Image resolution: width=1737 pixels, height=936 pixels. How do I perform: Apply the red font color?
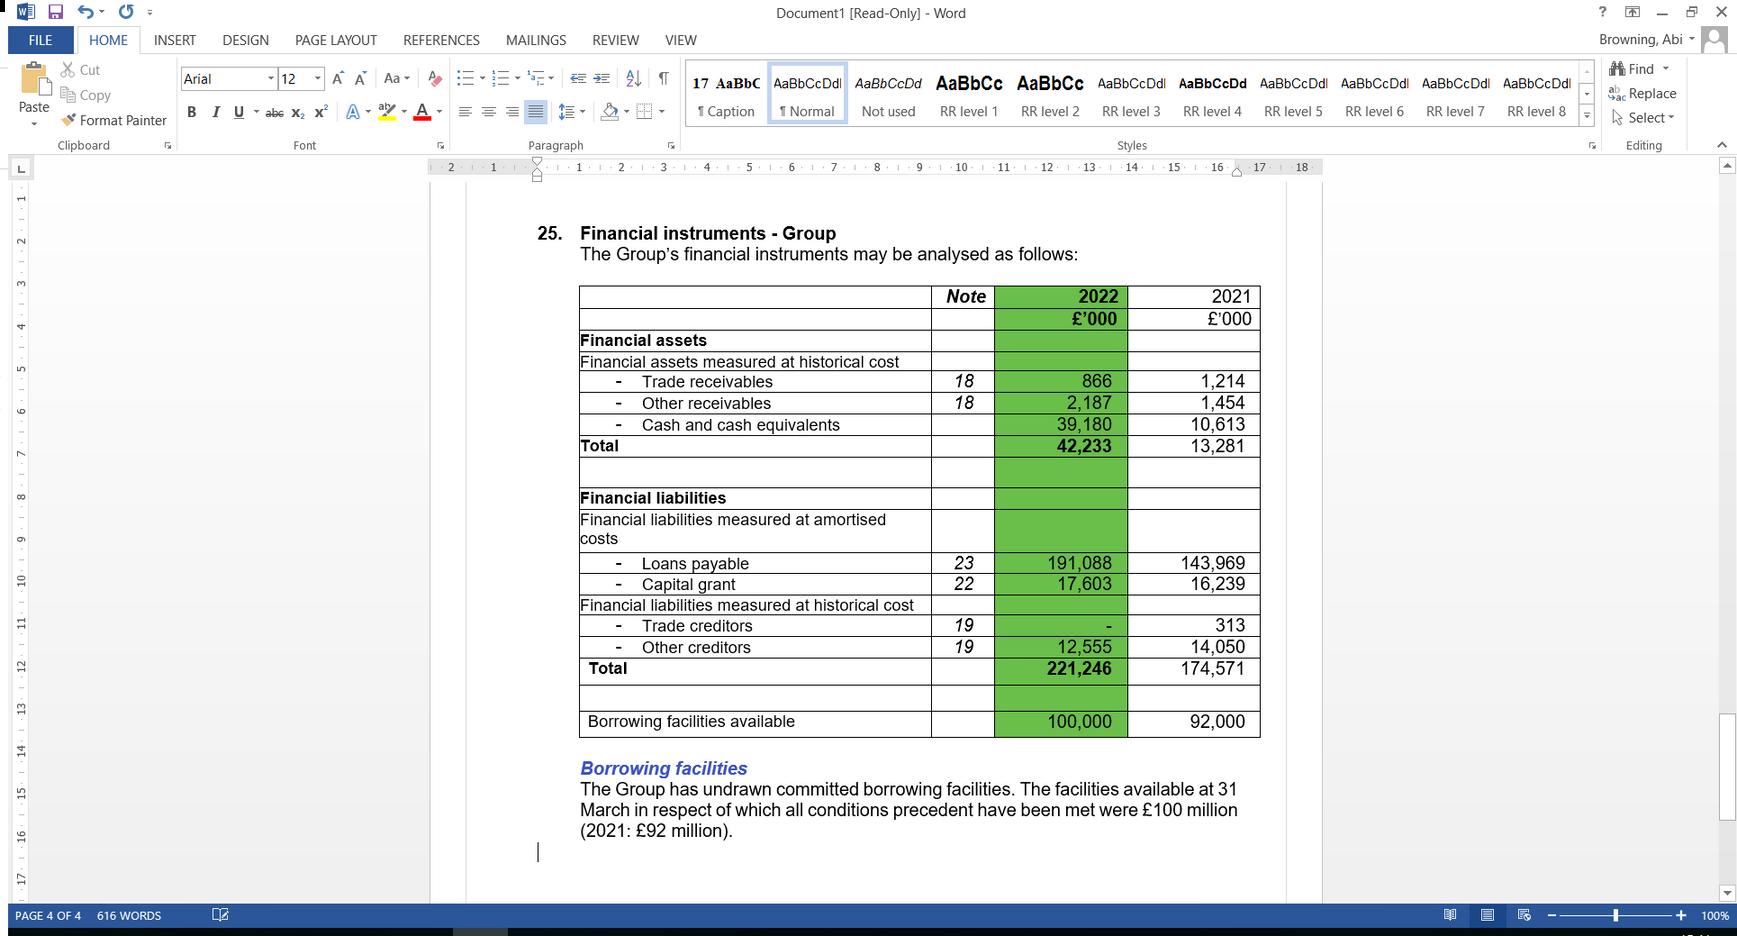pyautogui.click(x=422, y=112)
